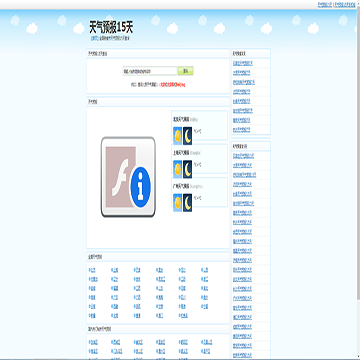Click the red example city link below search

(x=173, y=85)
